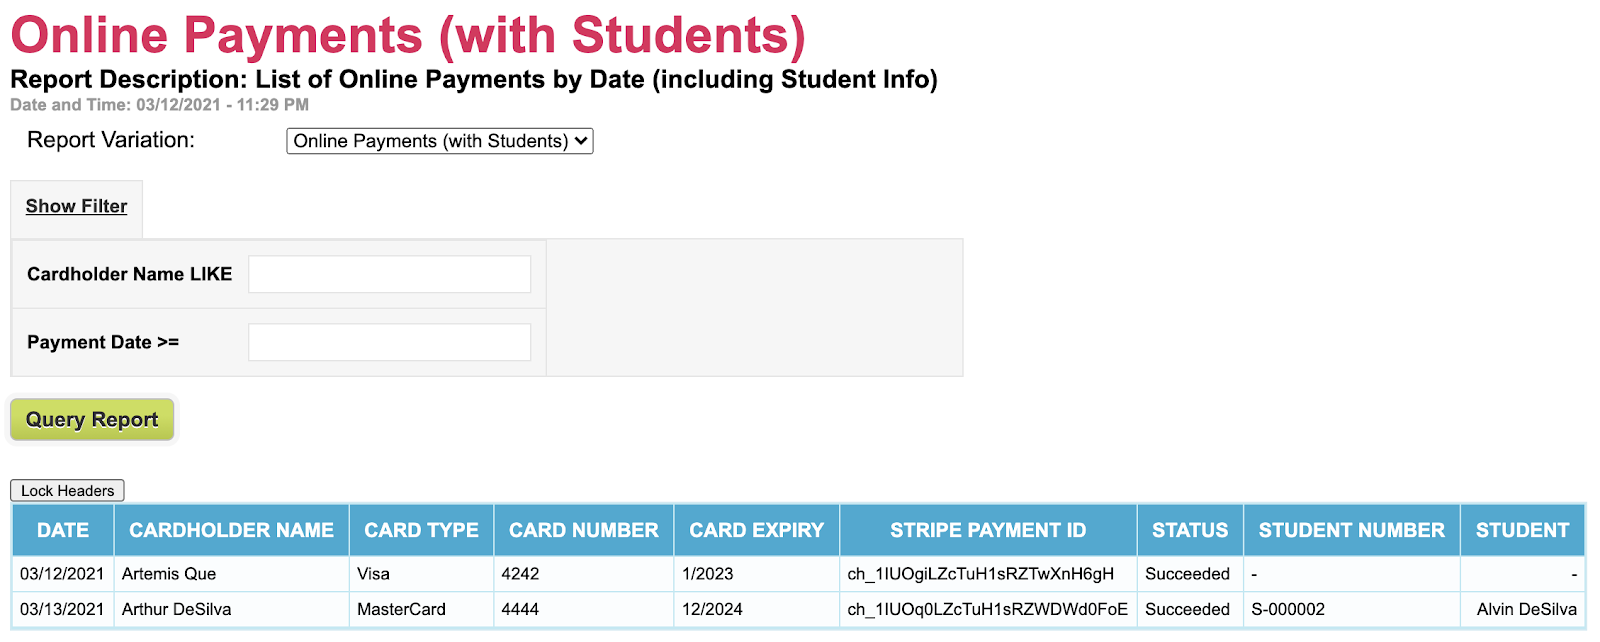
Task: Sort by CARDHOLDER NAME column header
Action: click(x=231, y=530)
